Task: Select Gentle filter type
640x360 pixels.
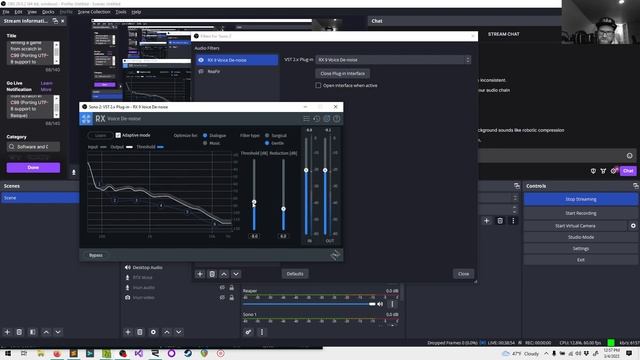Action: point(267,143)
